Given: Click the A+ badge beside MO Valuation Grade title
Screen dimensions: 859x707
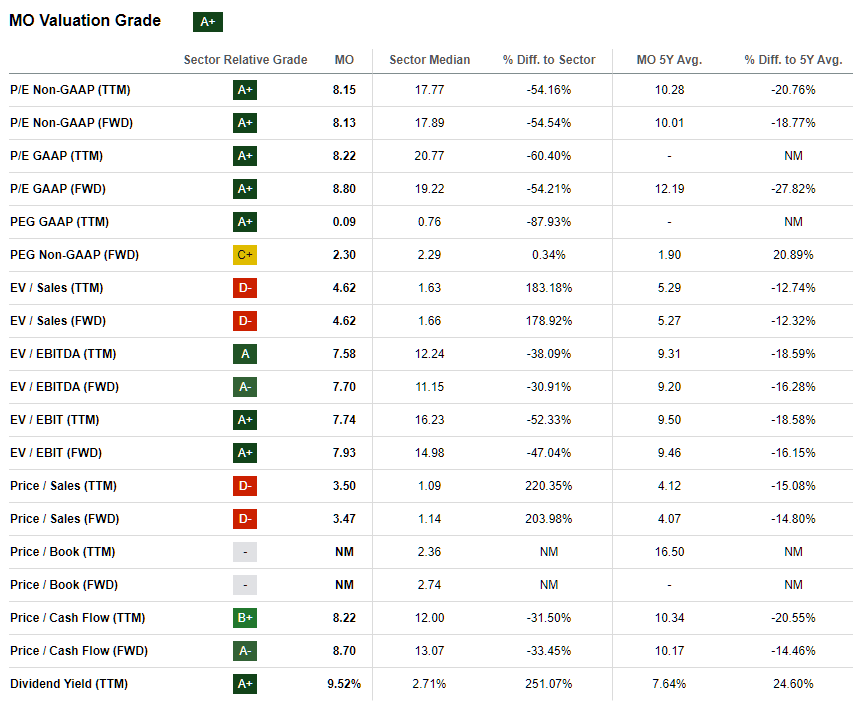Looking at the screenshot, I should (208, 22).
